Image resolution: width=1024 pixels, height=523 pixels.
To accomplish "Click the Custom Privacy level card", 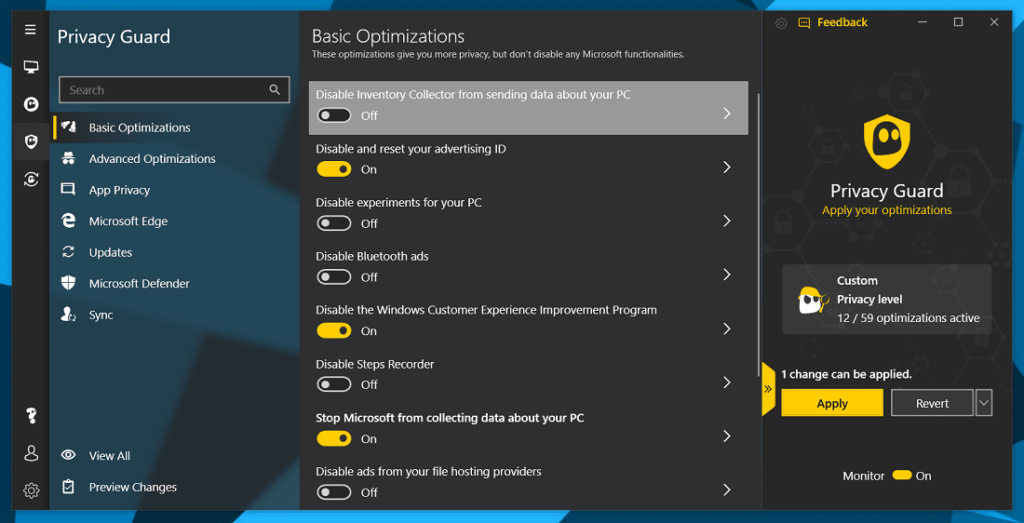I will [x=887, y=300].
